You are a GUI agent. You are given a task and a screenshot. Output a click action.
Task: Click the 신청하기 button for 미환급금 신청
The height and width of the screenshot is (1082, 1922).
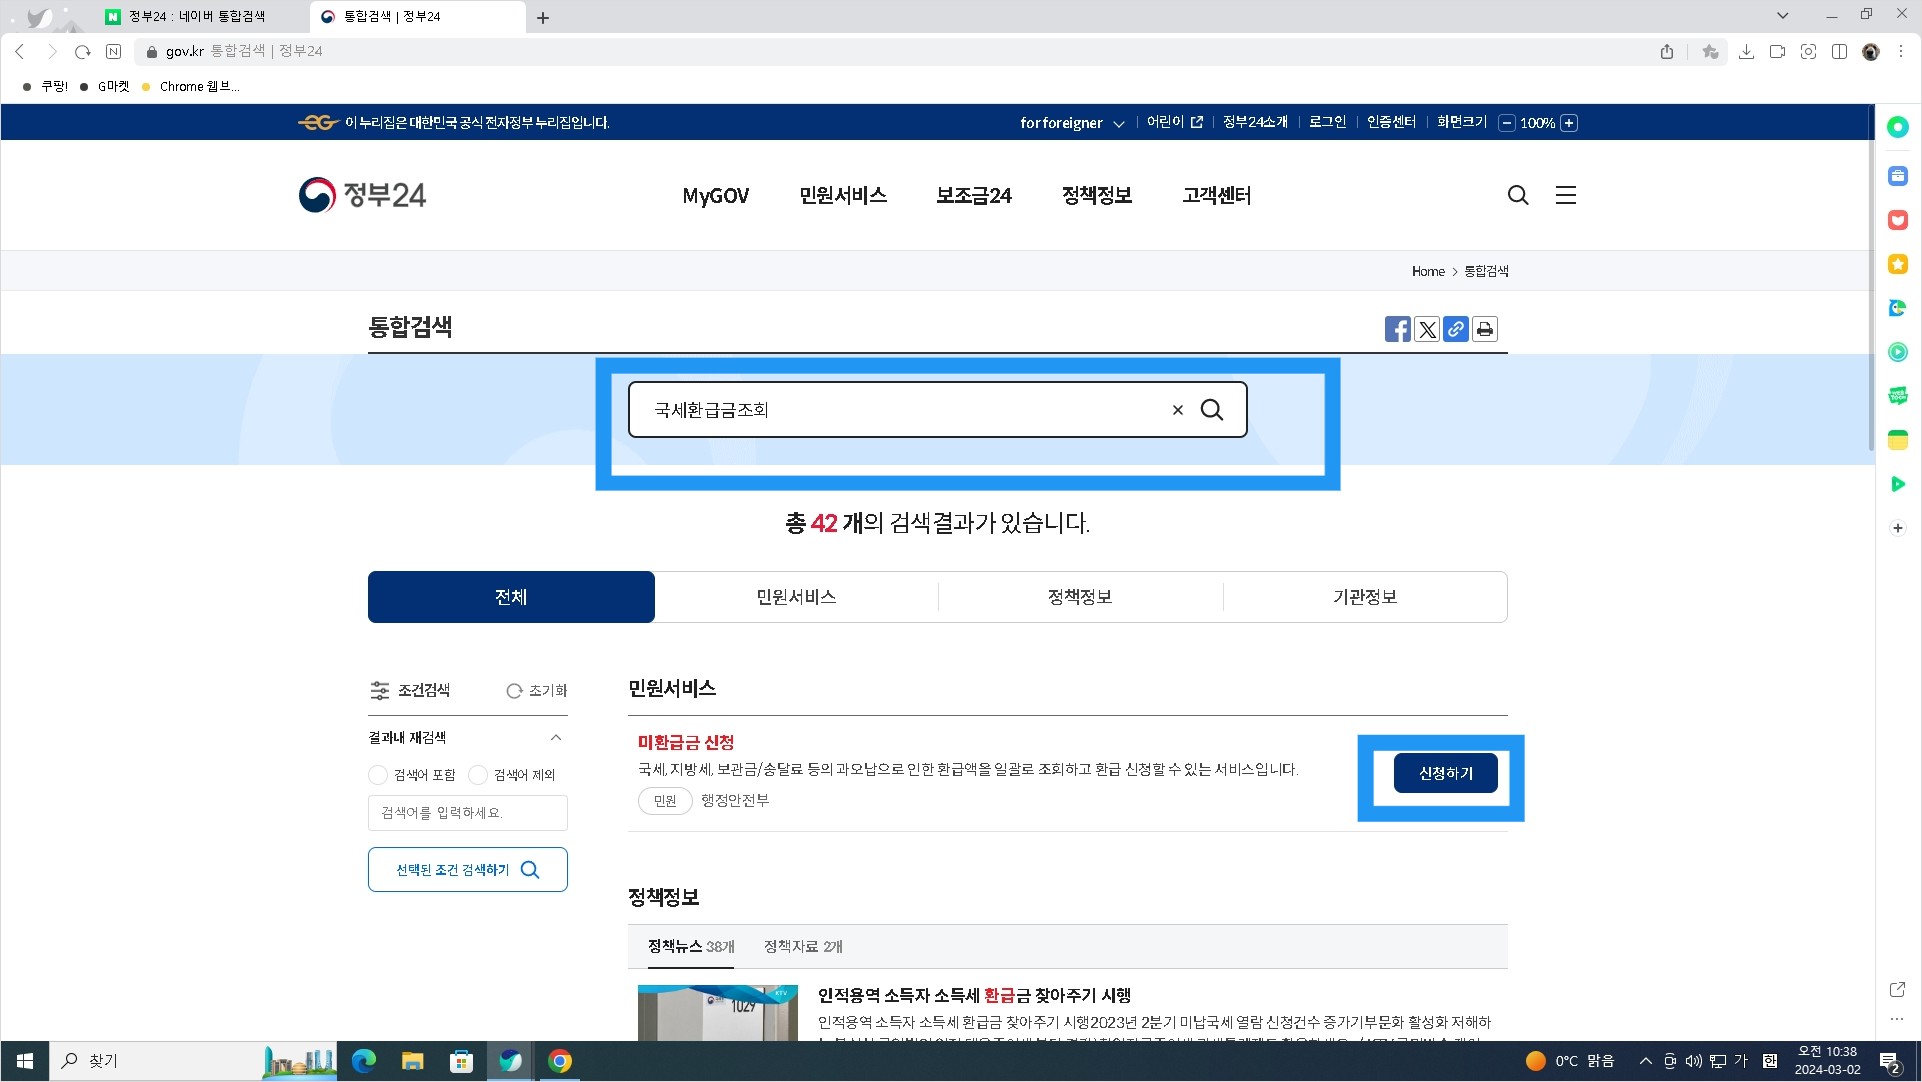click(1444, 772)
